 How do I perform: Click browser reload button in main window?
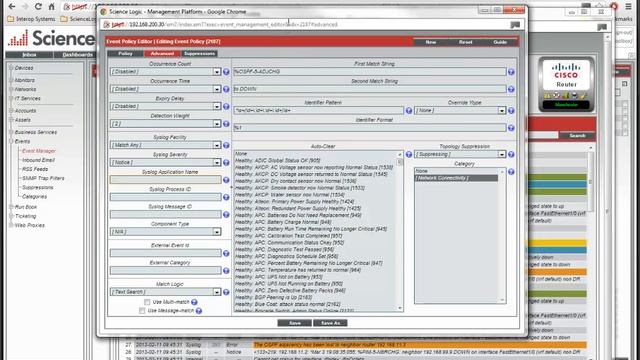pyautogui.click(x=38, y=7)
